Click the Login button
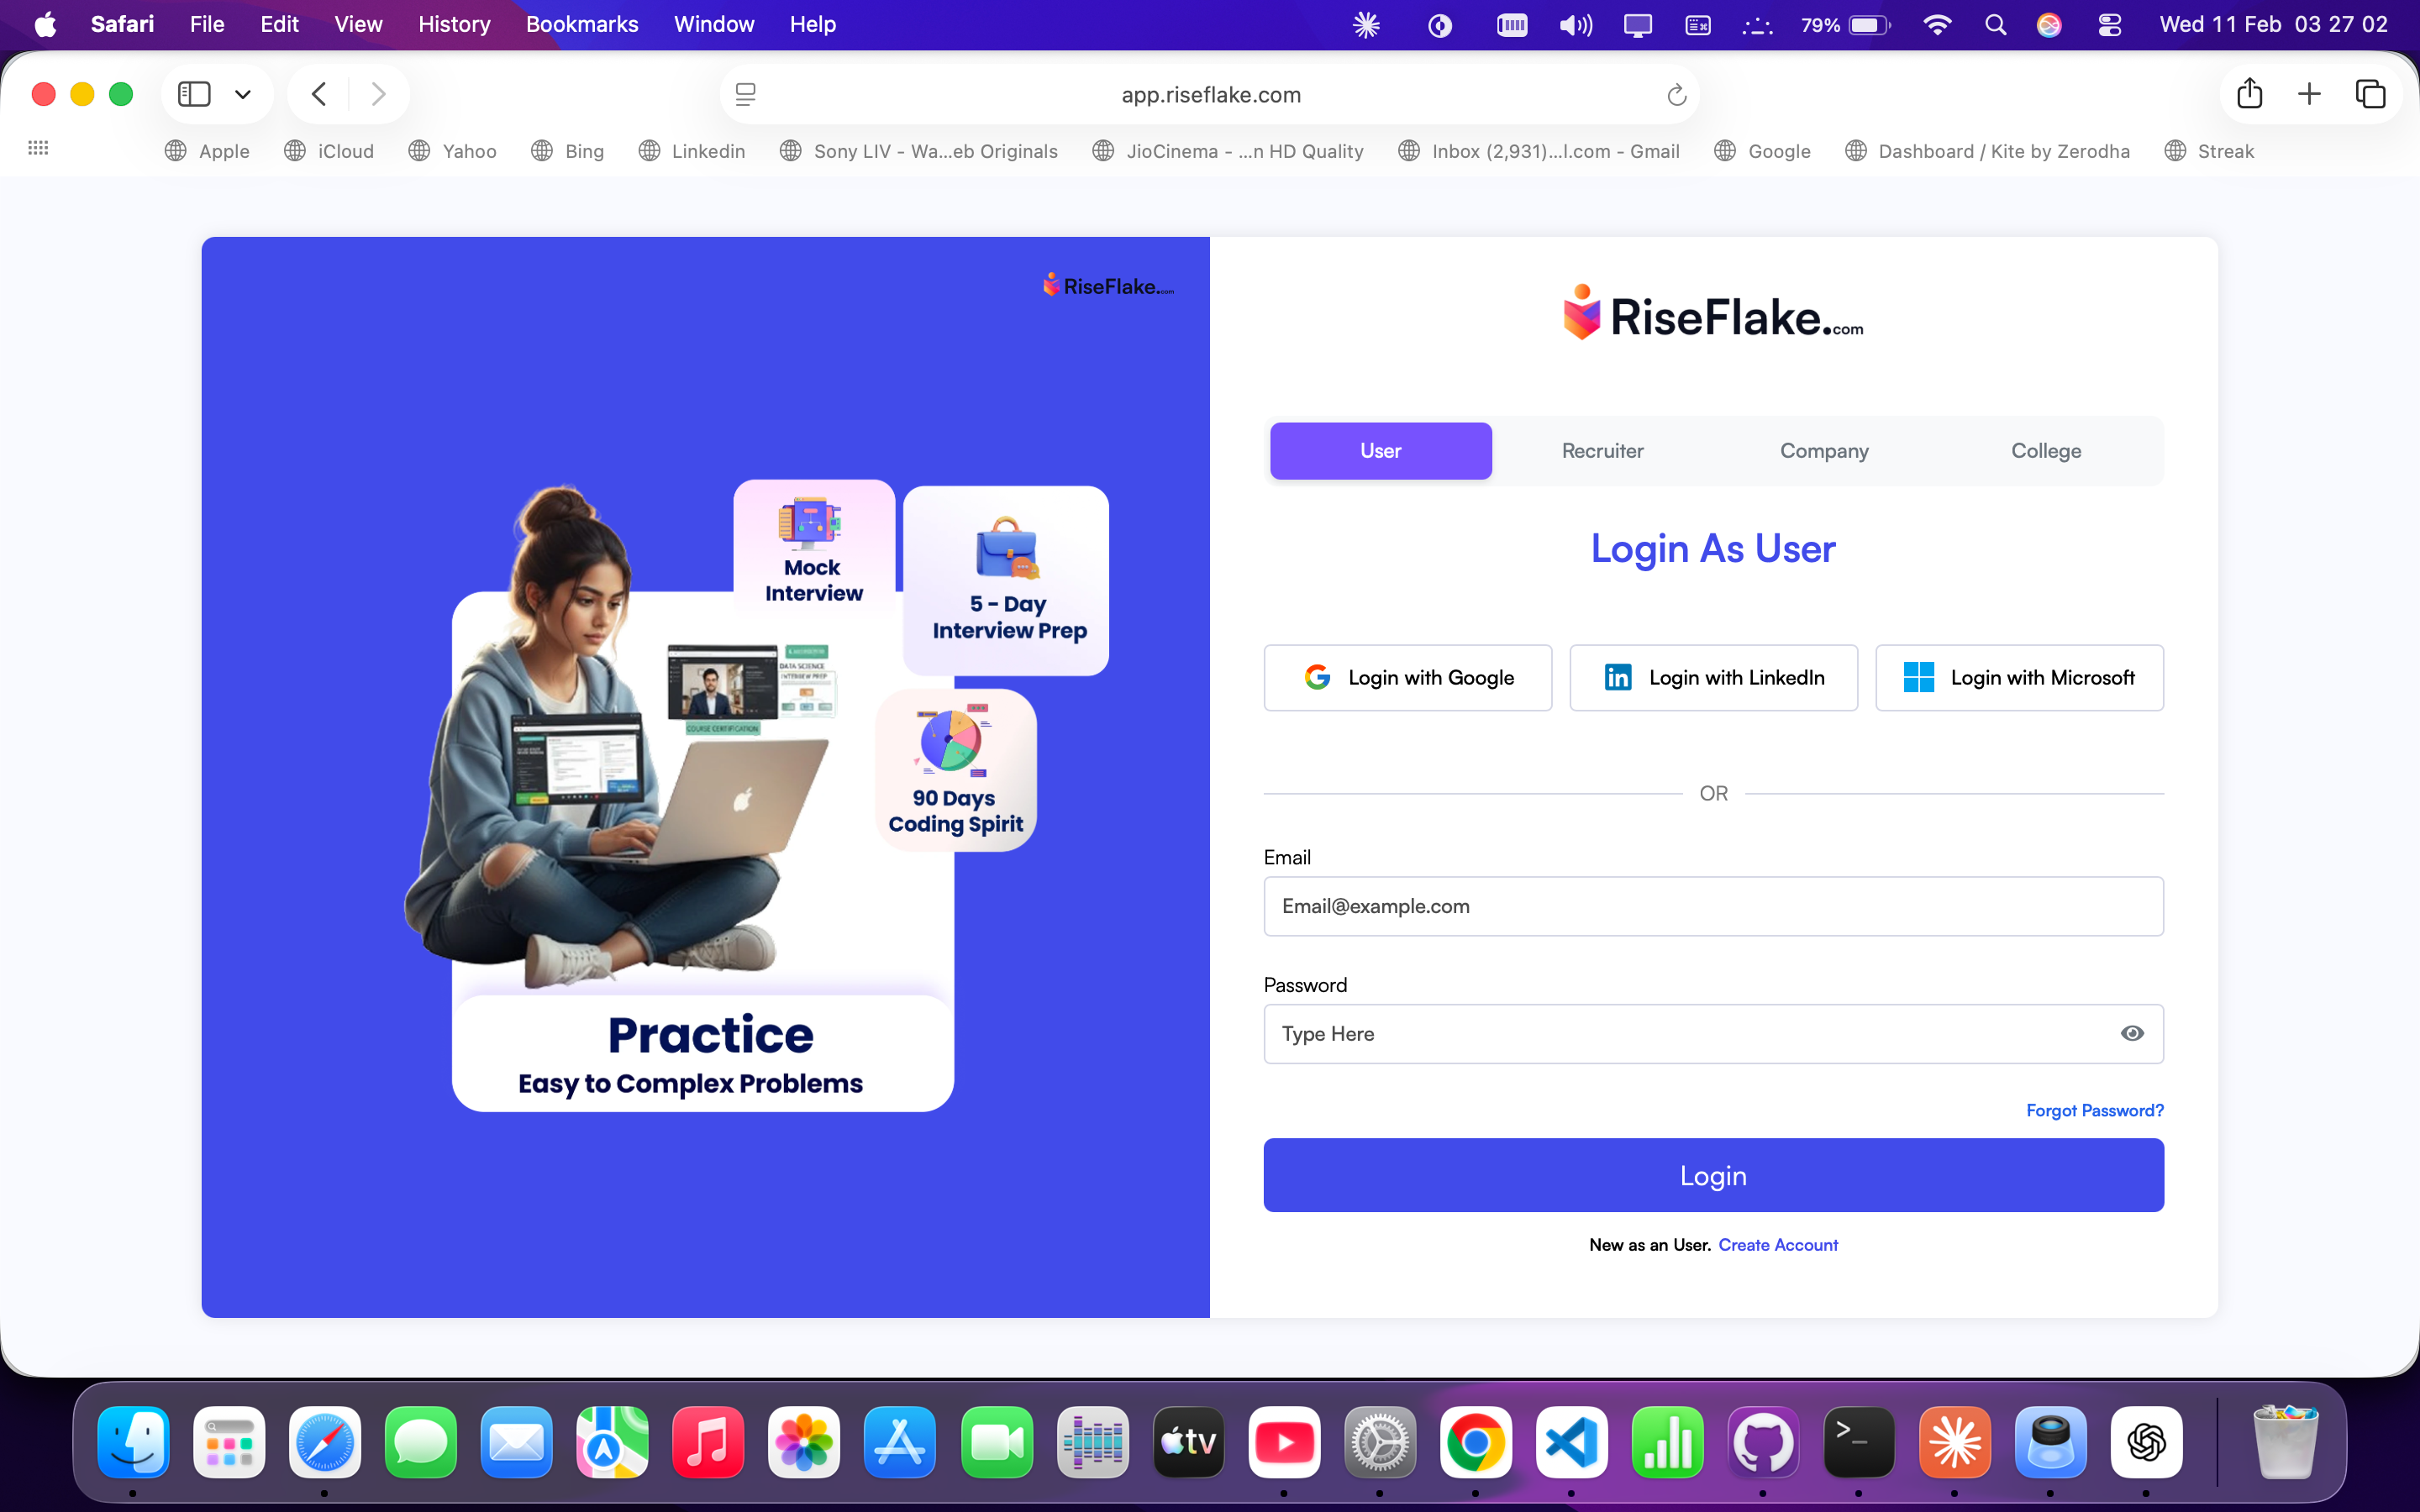The height and width of the screenshot is (1512, 2420). (1713, 1175)
